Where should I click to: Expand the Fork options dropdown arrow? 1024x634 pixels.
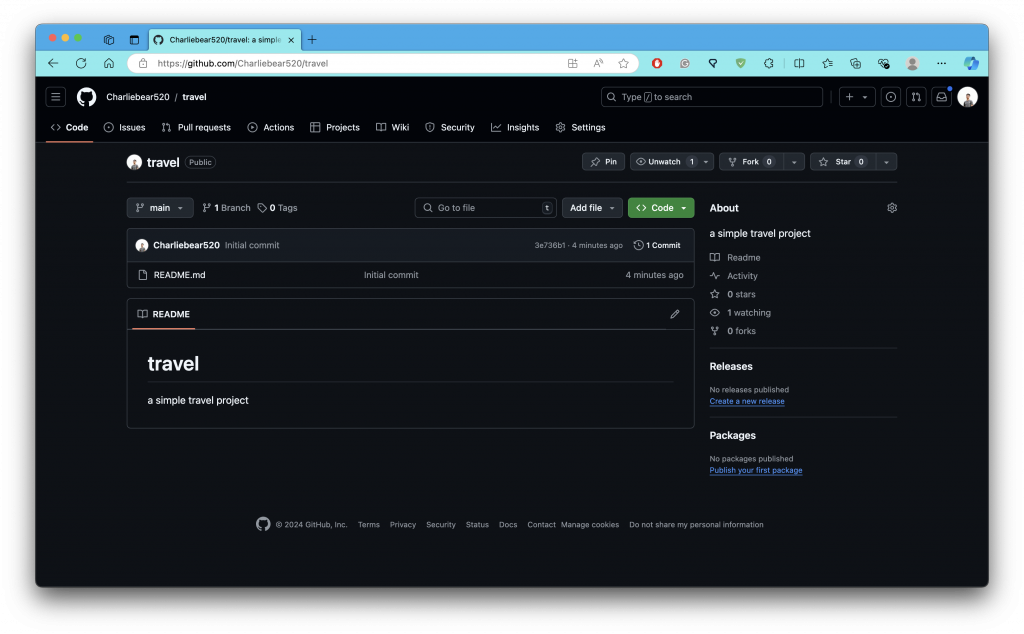[x=794, y=162]
